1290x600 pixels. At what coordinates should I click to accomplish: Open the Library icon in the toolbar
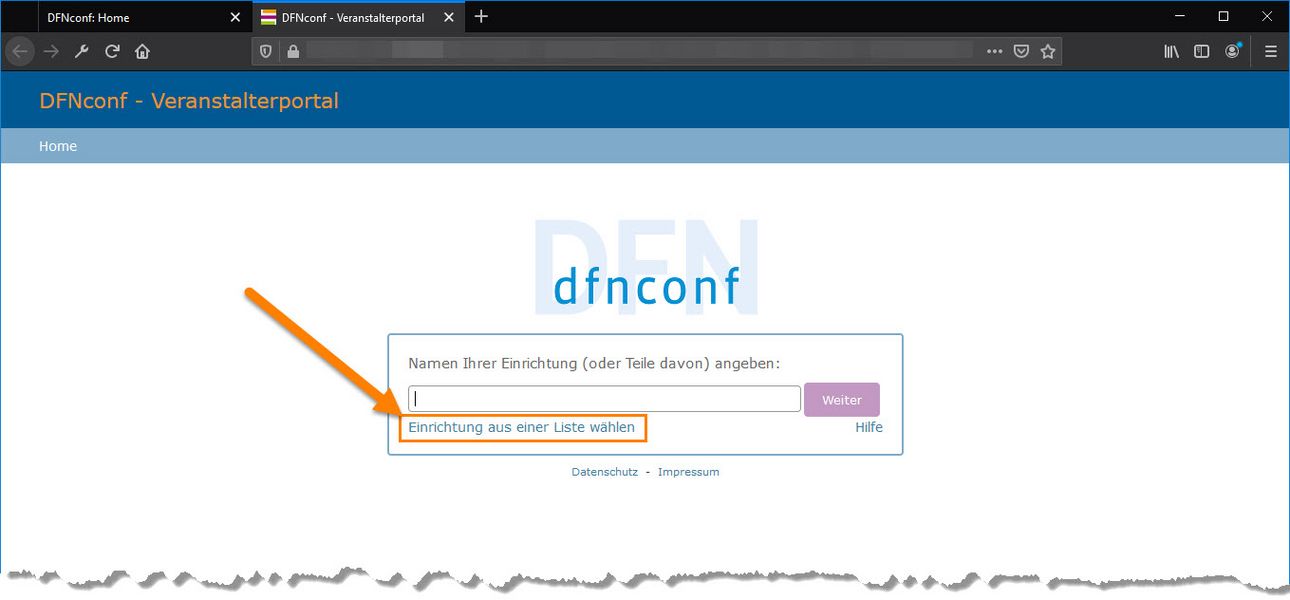tap(1172, 51)
